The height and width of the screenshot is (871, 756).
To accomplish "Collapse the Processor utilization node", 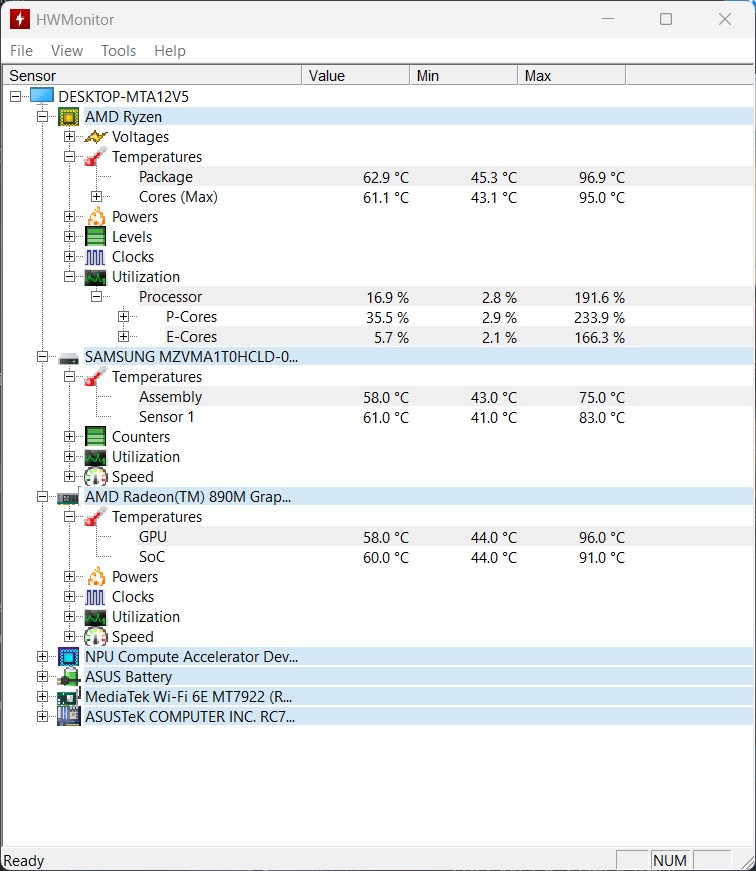I will [97, 297].
